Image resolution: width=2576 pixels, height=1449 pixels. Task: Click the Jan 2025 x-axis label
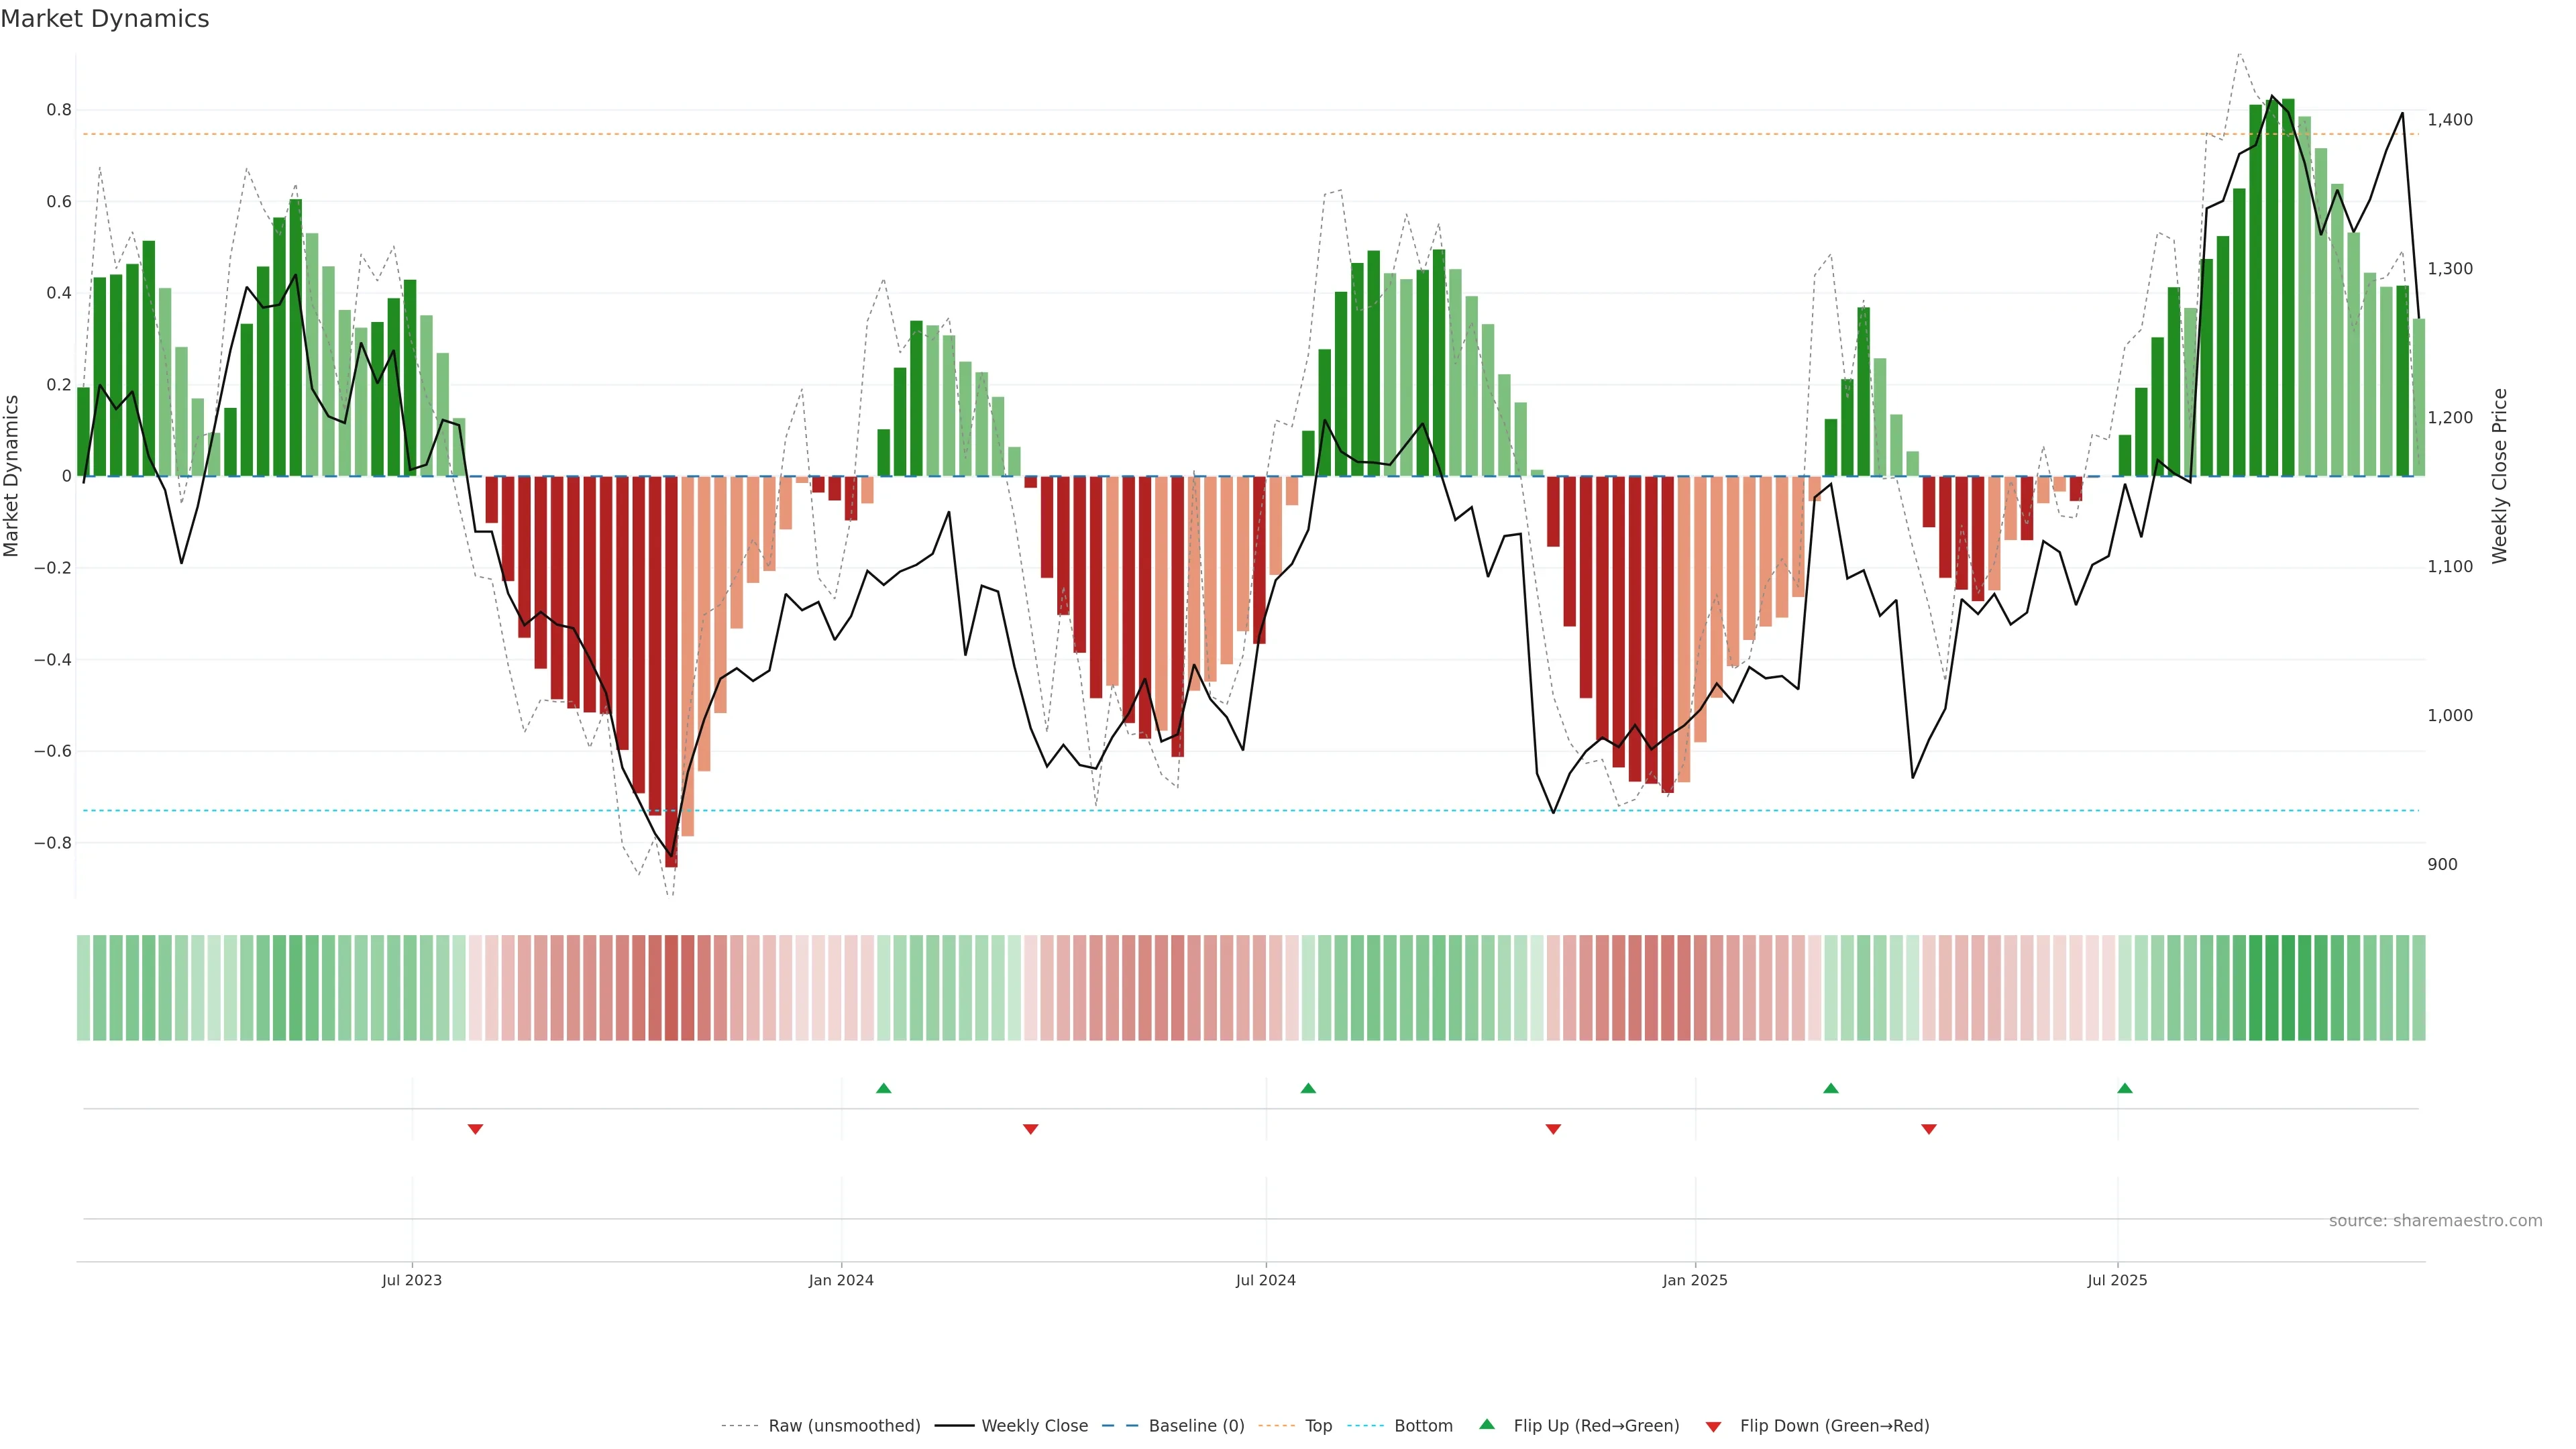click(x=1695, y=1280)
